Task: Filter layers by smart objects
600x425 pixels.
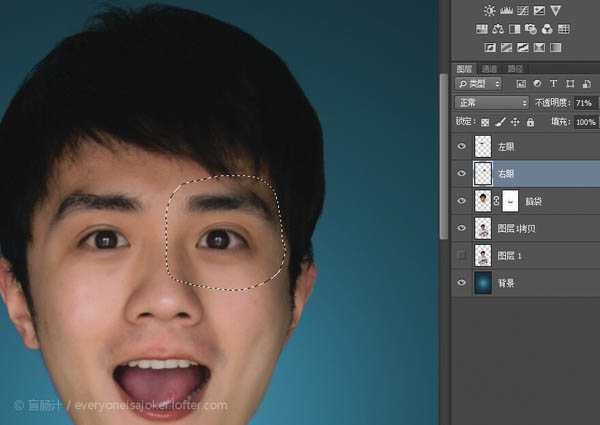Action: 587,84
